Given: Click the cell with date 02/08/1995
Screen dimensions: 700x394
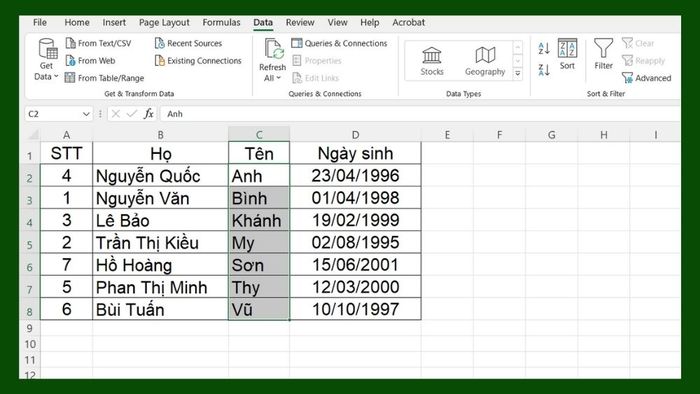Looking at the screenshot, I should tap(355, 242).
